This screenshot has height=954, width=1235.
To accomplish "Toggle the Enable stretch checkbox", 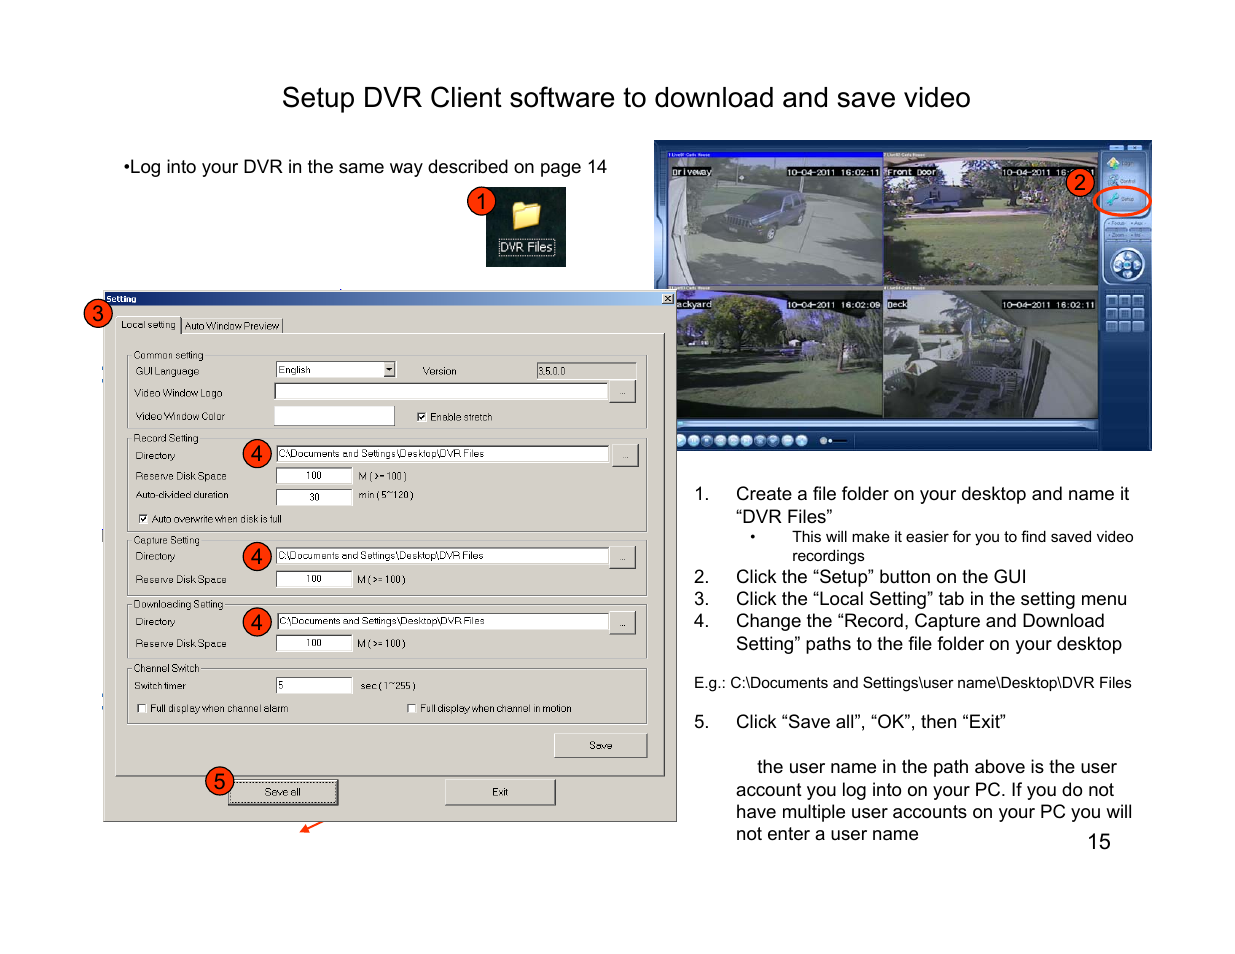I will [421, 417].
